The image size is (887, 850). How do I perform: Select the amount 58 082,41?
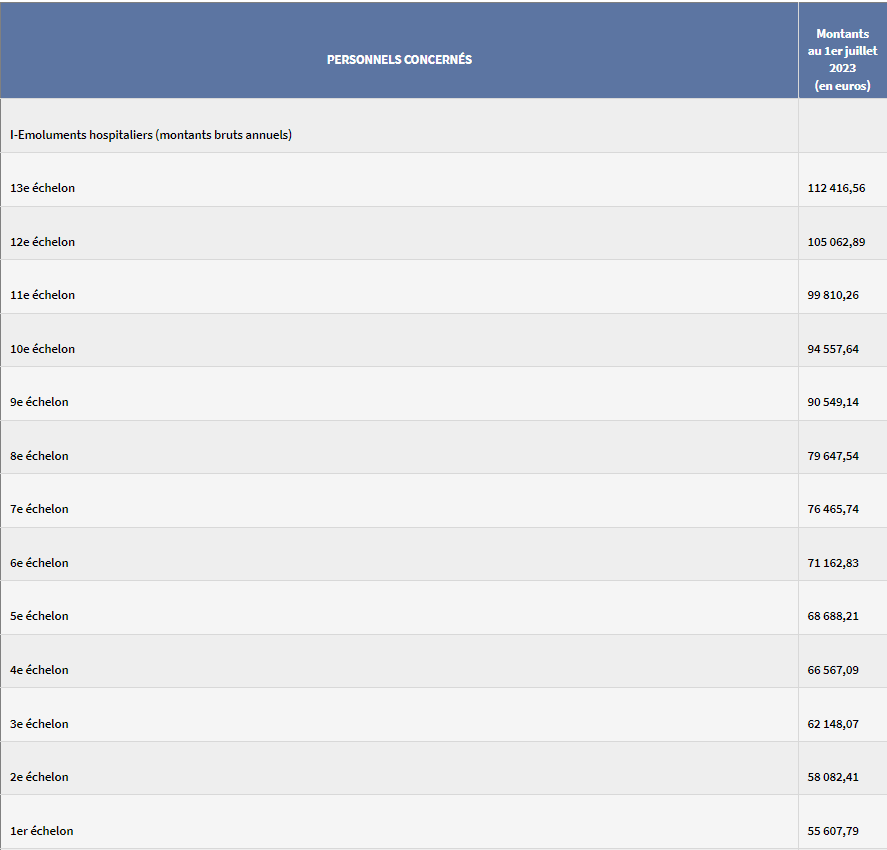833,777
